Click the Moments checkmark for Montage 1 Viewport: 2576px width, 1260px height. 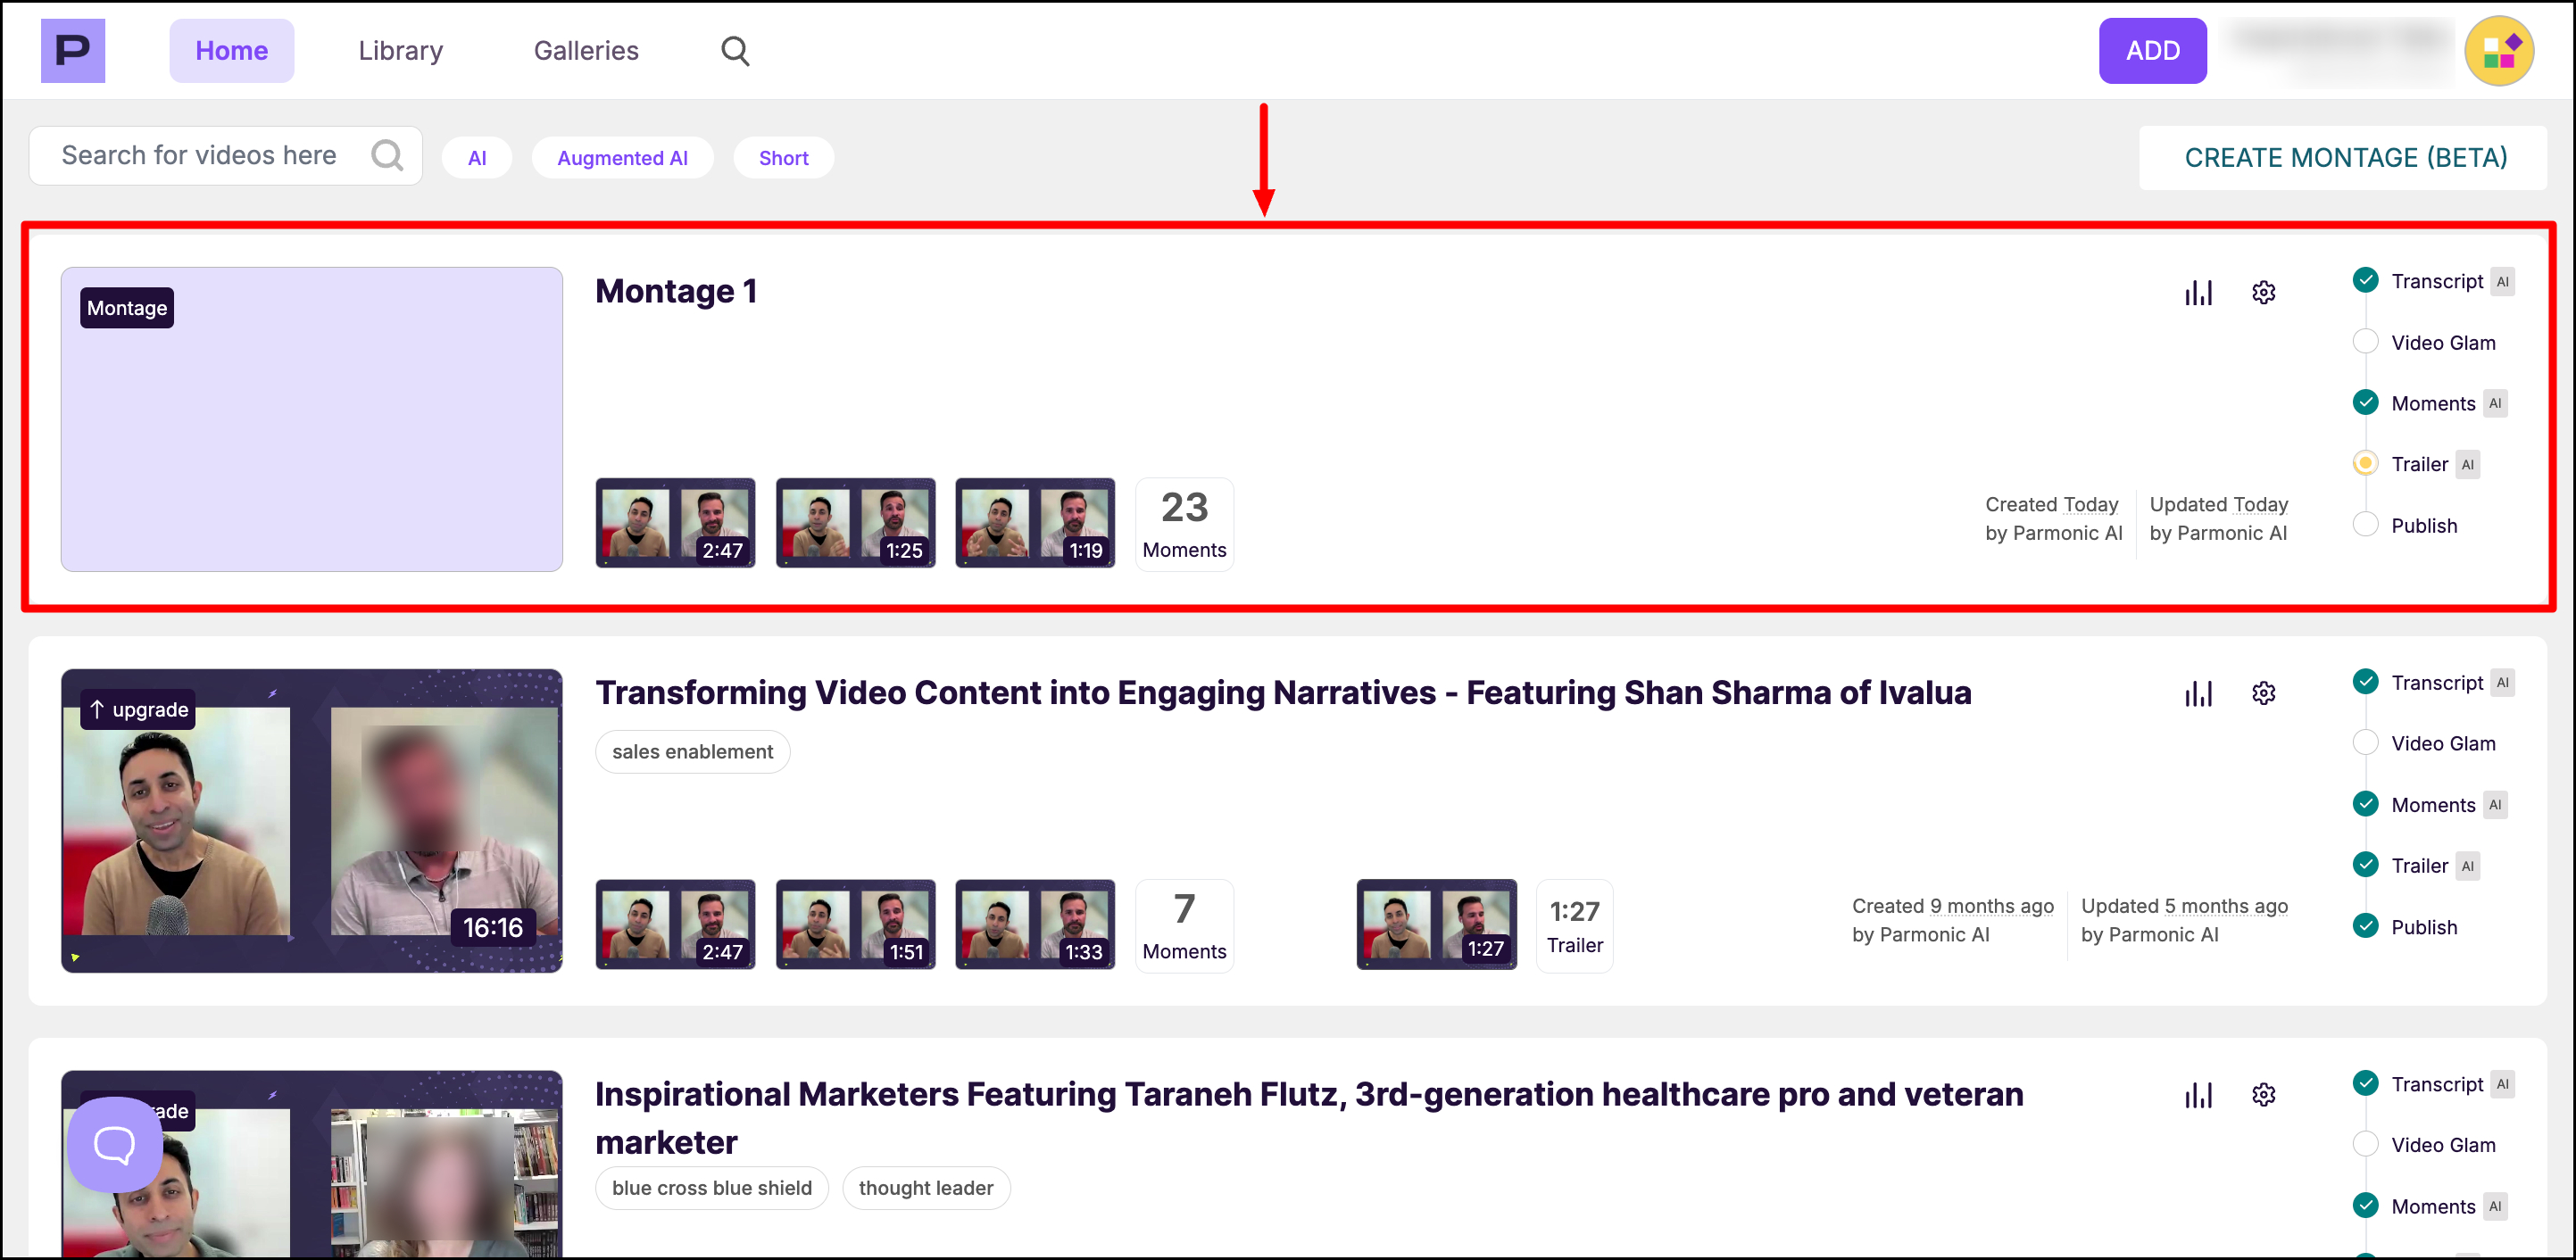click(2365, 403)
